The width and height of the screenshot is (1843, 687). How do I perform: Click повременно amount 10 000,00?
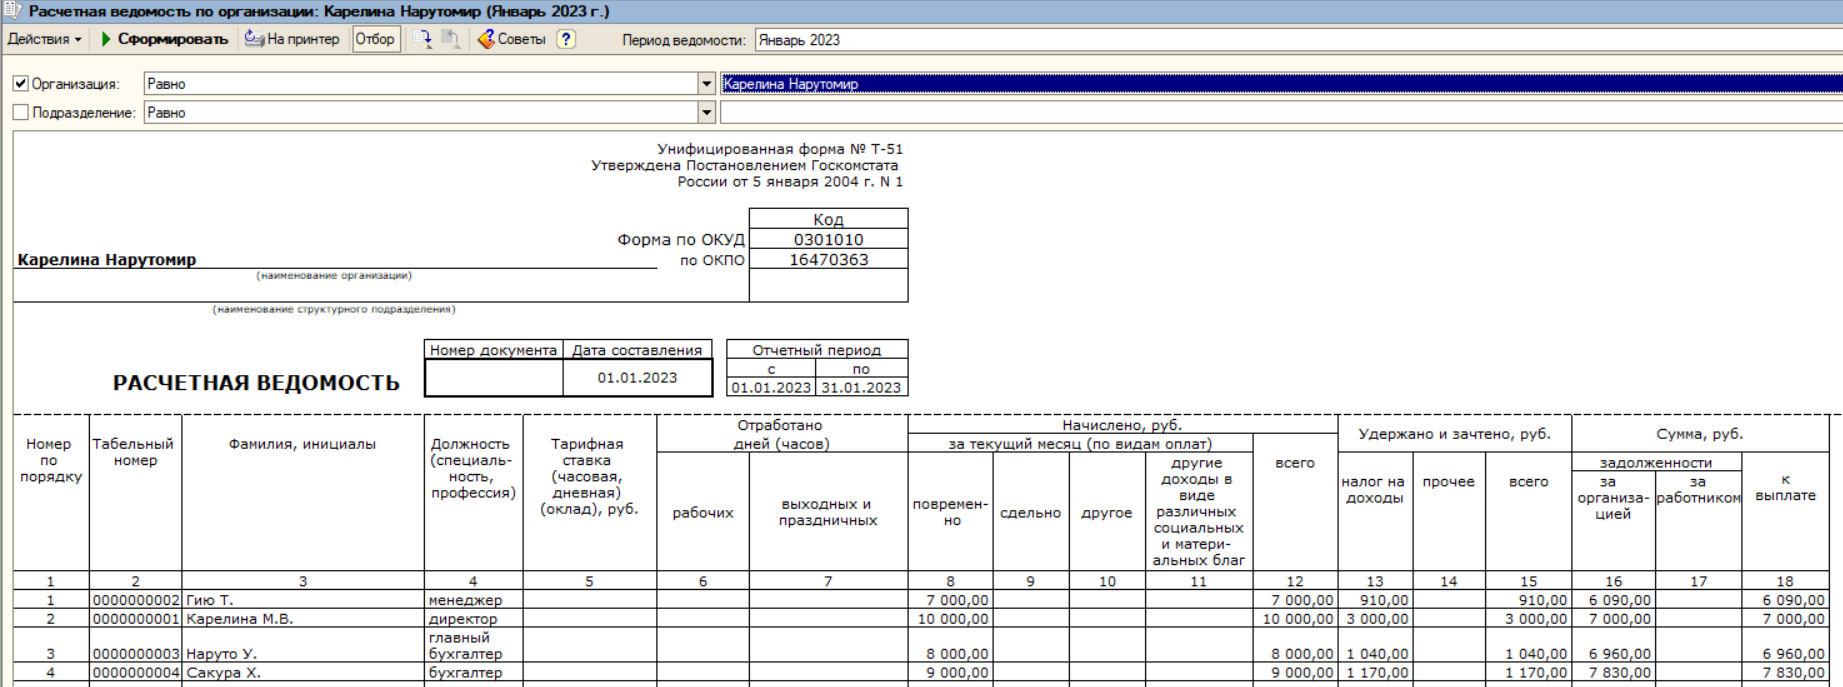(950, 619)
